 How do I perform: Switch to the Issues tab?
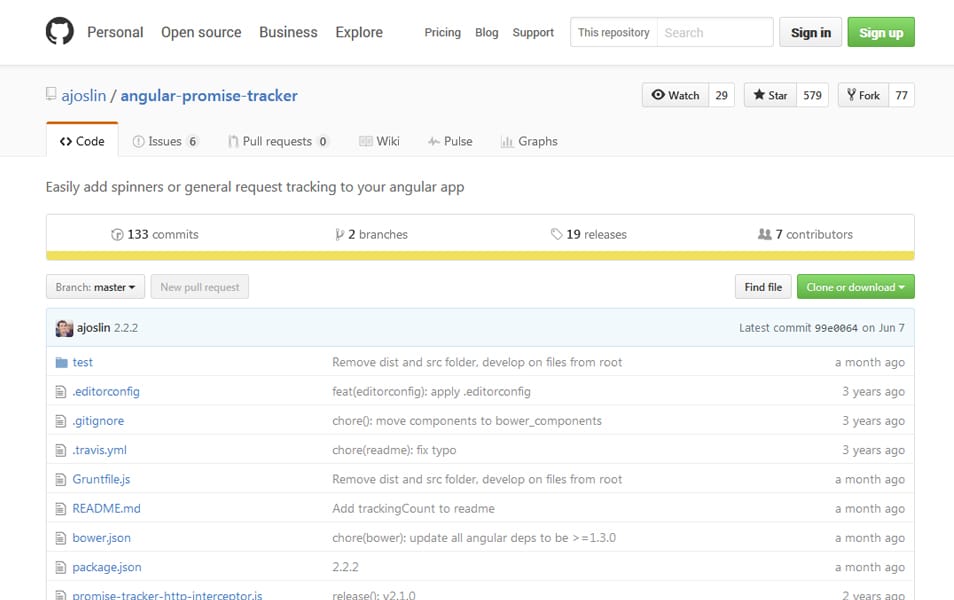[165, 141]
